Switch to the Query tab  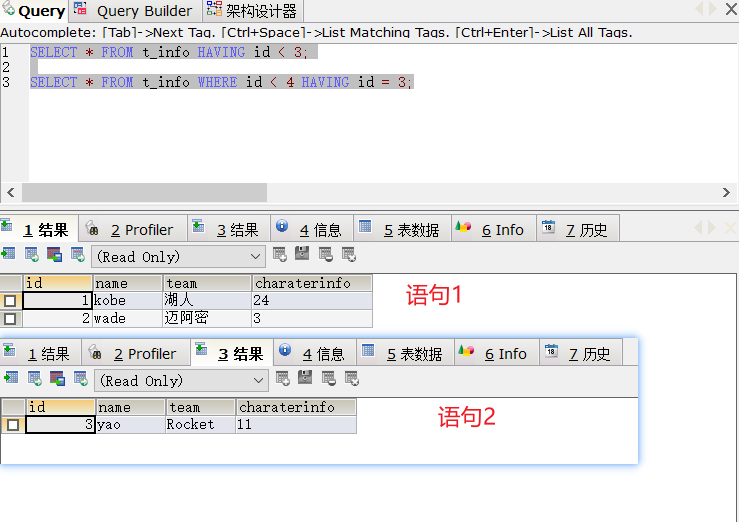[34, 11]
